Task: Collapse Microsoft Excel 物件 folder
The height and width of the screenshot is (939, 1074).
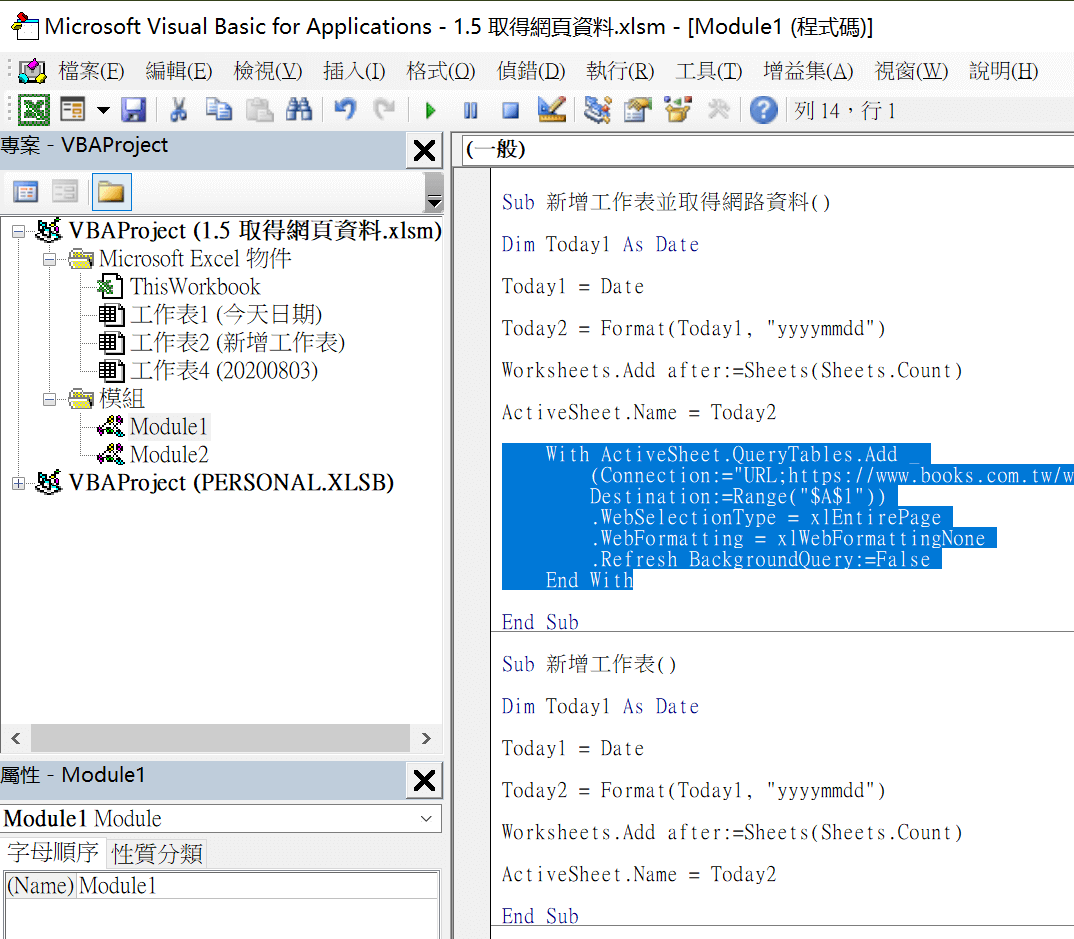Action: (49, 260)
